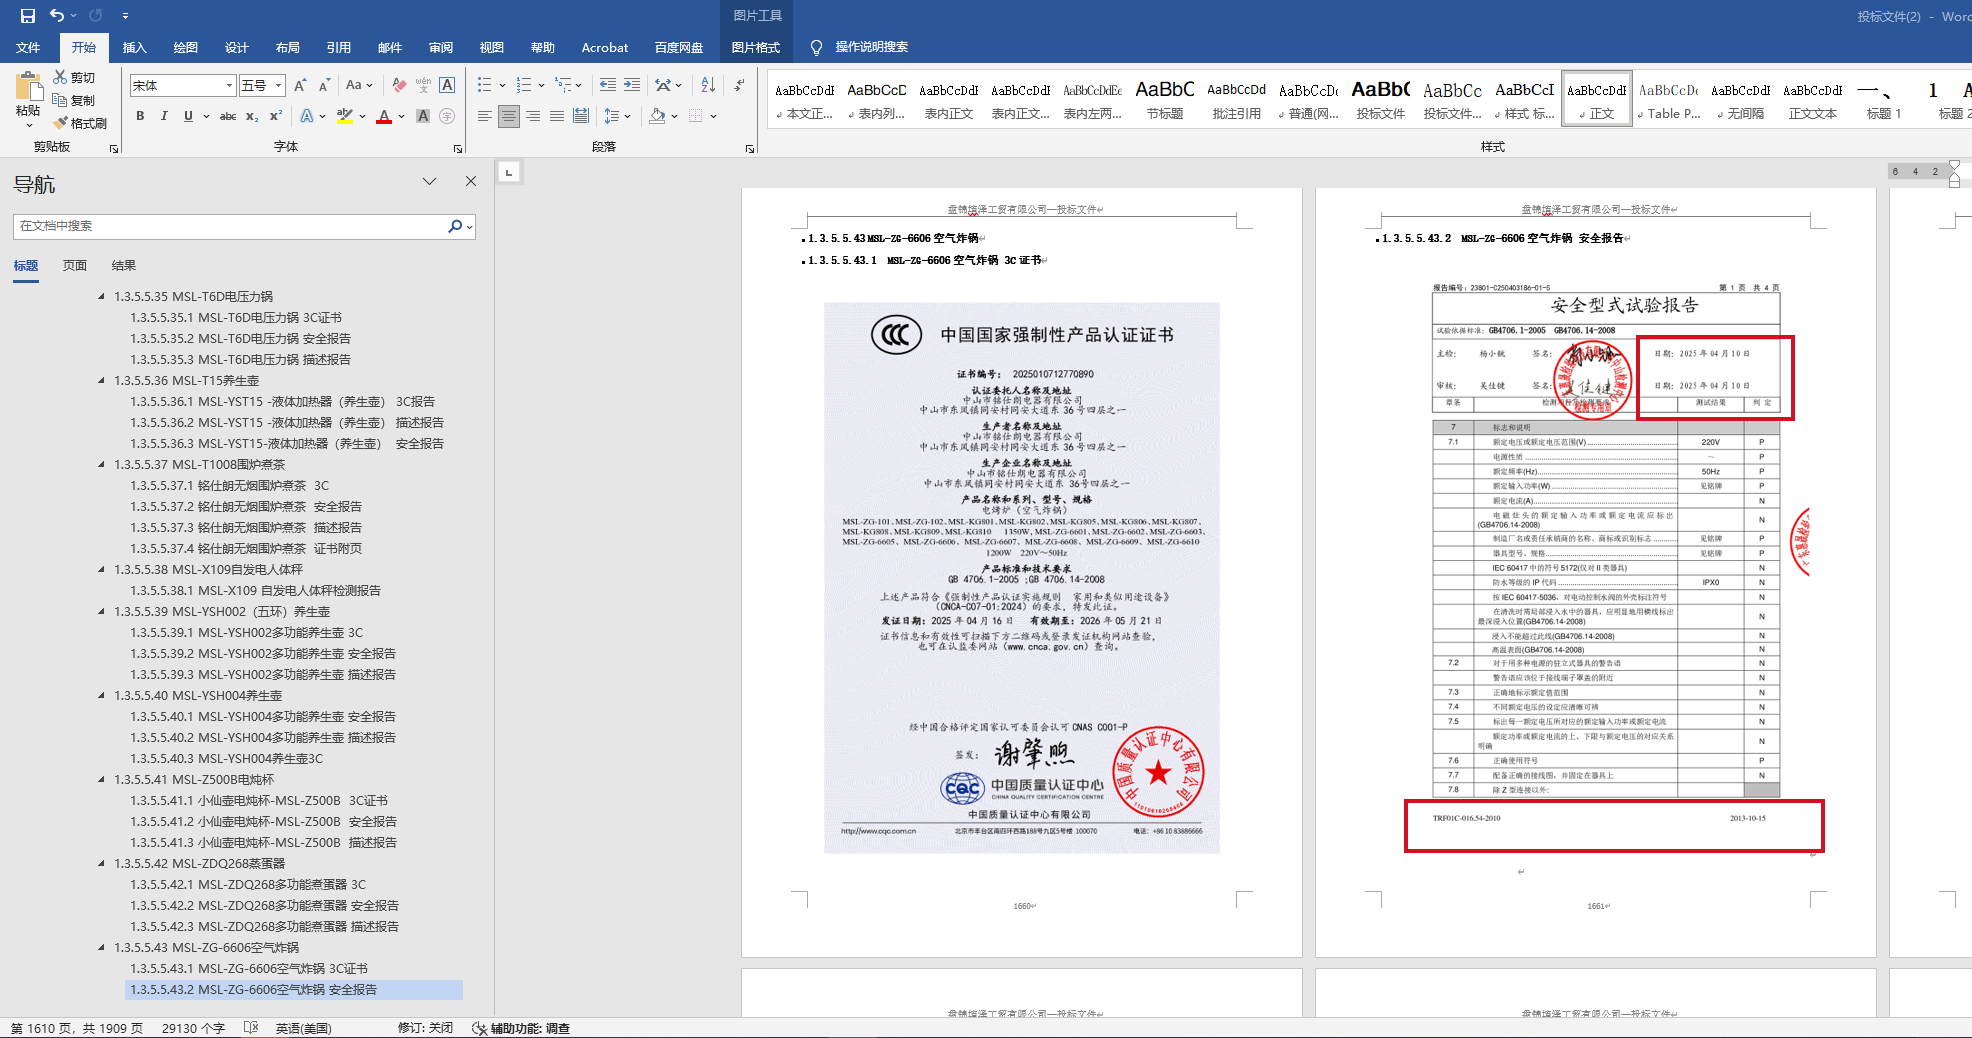Center the paragraph text
Viewport: 1972px width, 1038px height.
[x=509, y=116]
